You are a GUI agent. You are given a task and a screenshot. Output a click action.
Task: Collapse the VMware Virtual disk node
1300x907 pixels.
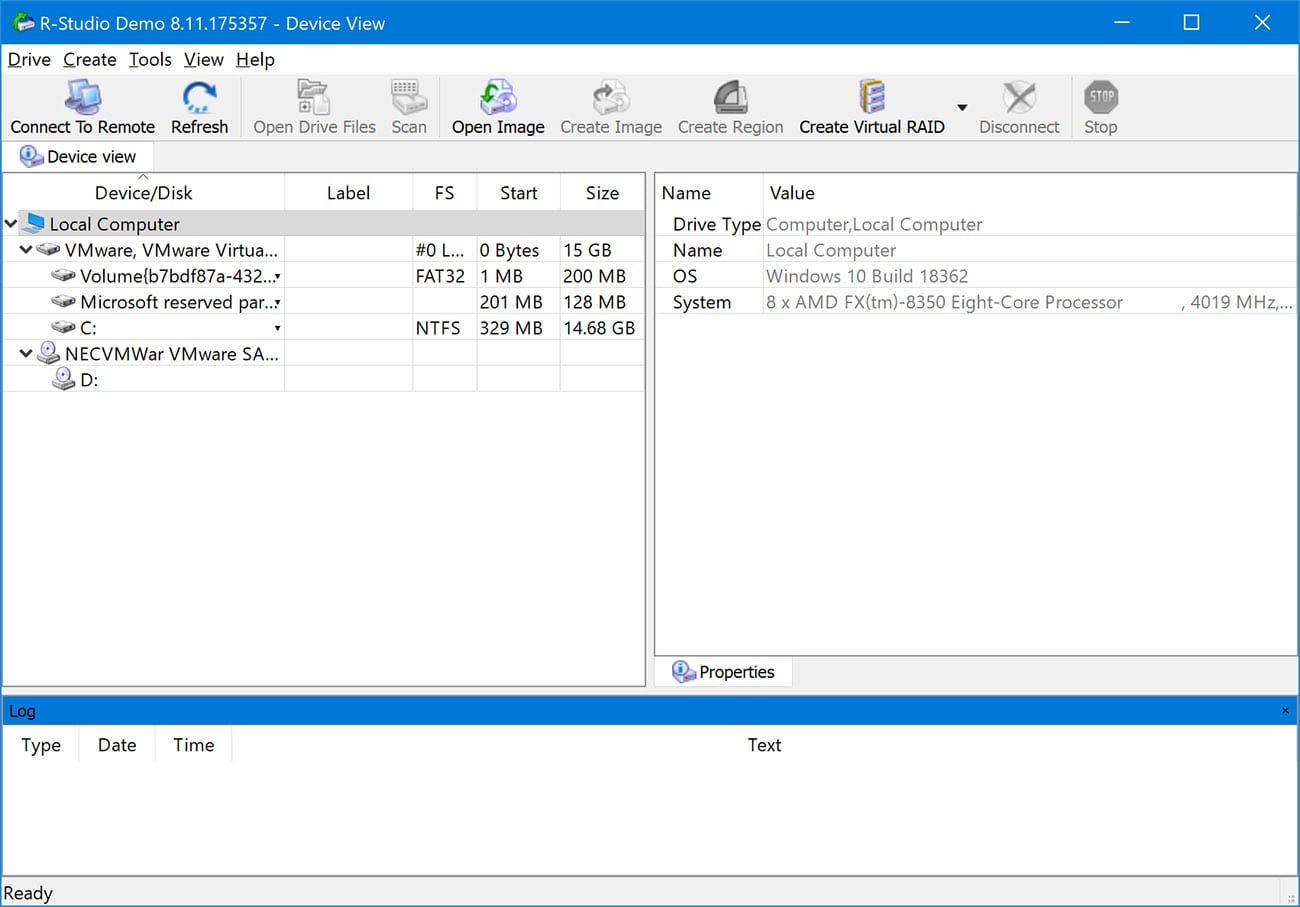(26, 249)
